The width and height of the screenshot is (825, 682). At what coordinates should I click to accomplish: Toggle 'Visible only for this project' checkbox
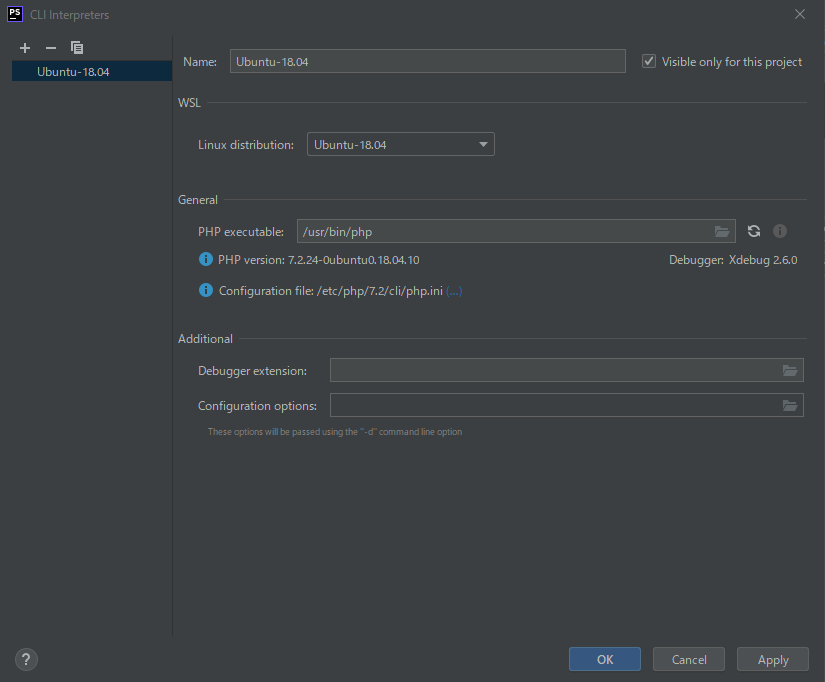coord(649,62)
